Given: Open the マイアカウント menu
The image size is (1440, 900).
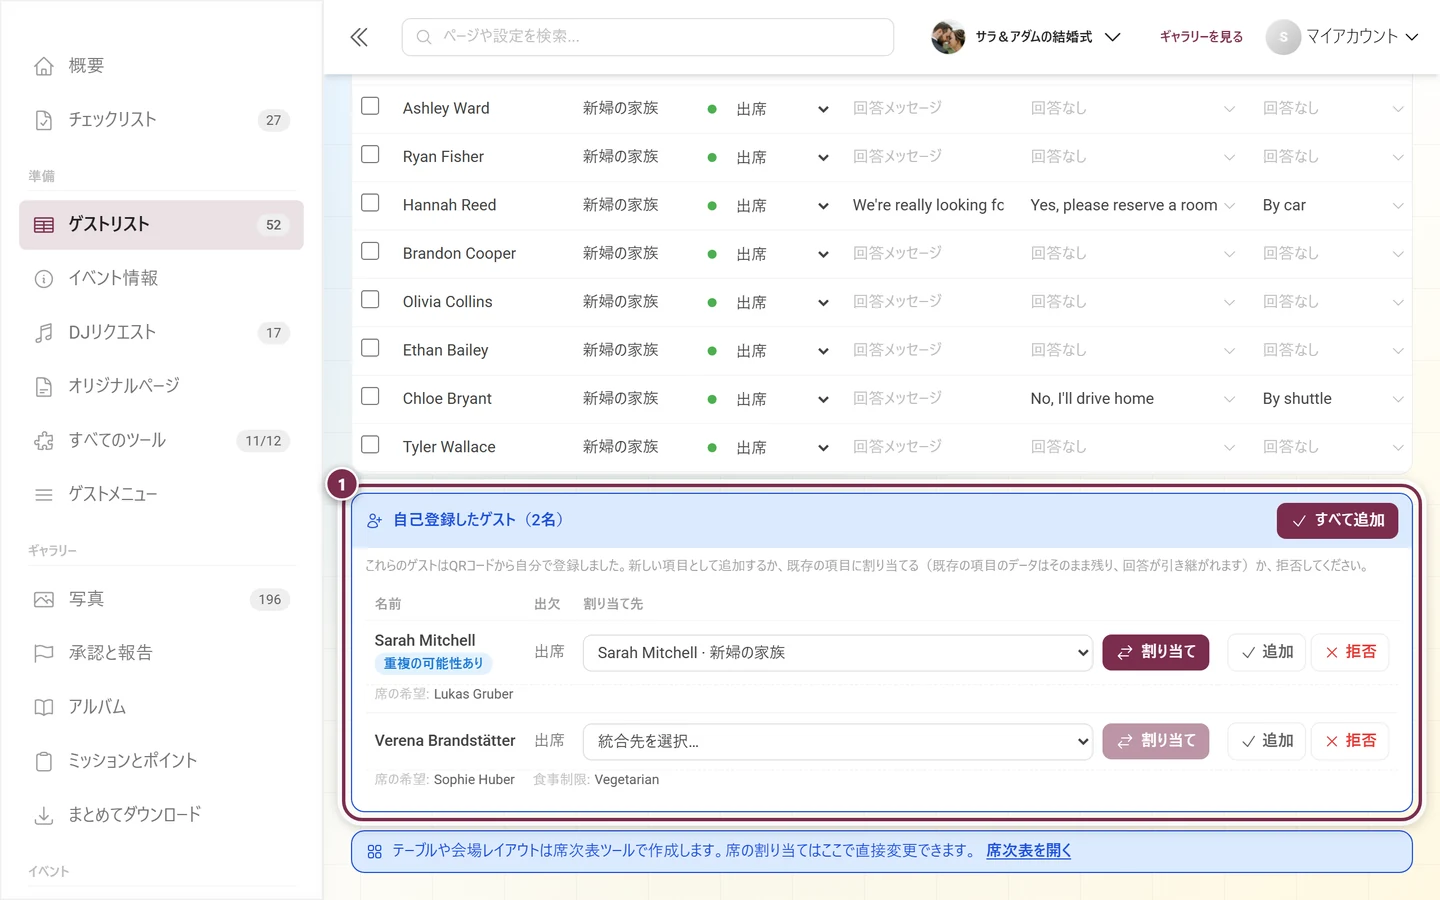Looking at the screenshot, I should 1343,37.
